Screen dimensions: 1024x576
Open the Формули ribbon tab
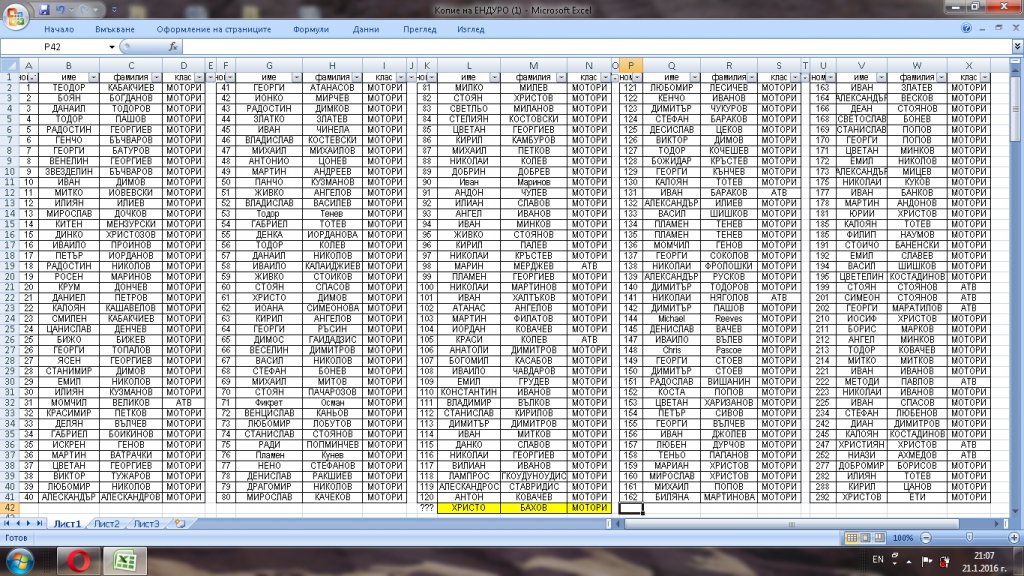click(311, 29)
